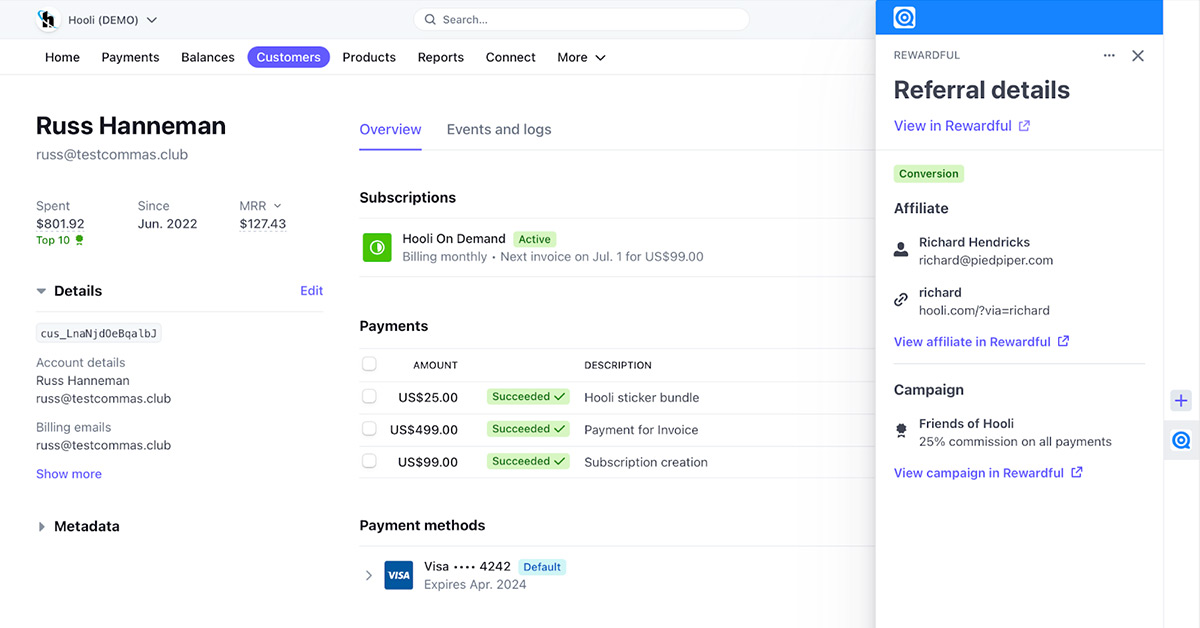
Task: Open the Hooli (DEMO) account dropdown
Action: pyautogui.click(x=112, y=20)
